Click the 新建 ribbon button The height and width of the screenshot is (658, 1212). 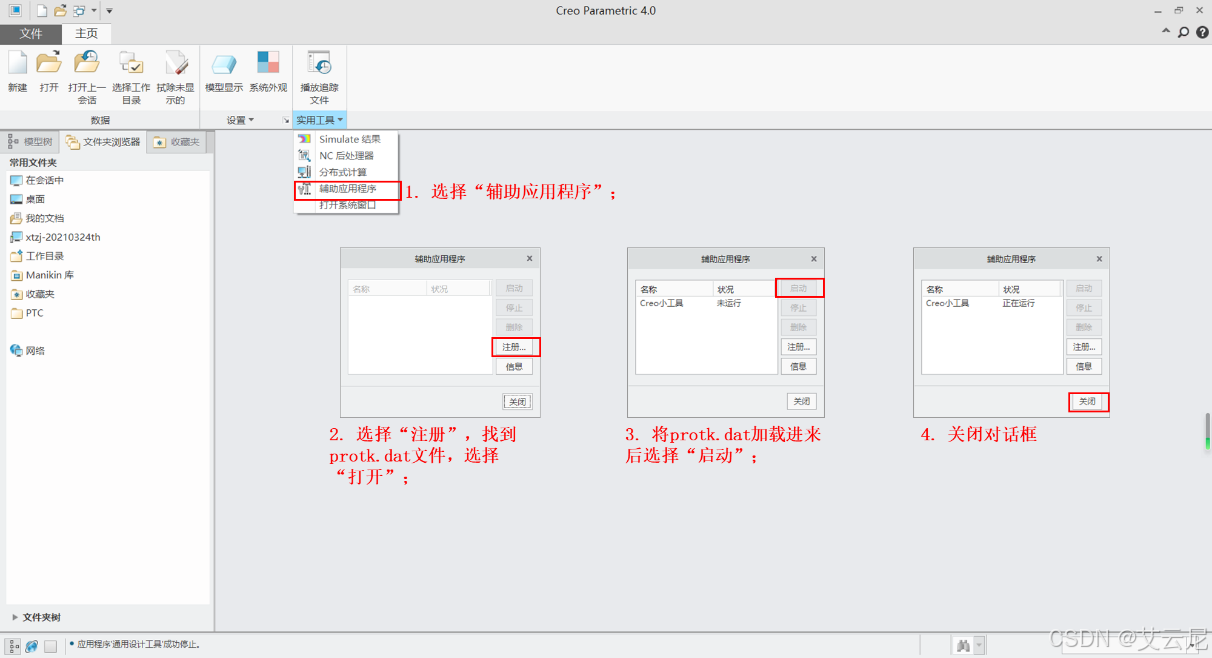point(18,72)
